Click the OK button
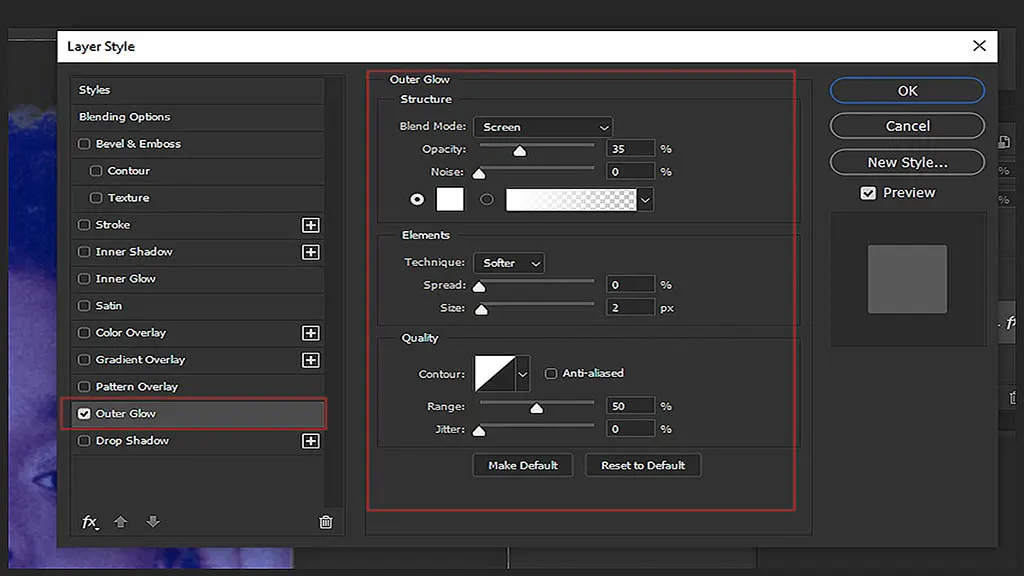1024x576 pixels. (907, 91)
